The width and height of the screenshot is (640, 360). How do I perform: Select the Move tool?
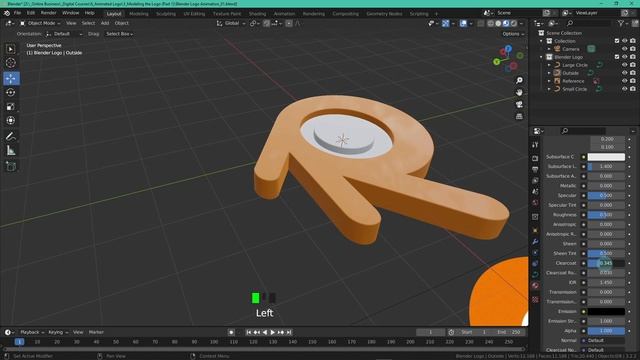click(x=11, y=78)
